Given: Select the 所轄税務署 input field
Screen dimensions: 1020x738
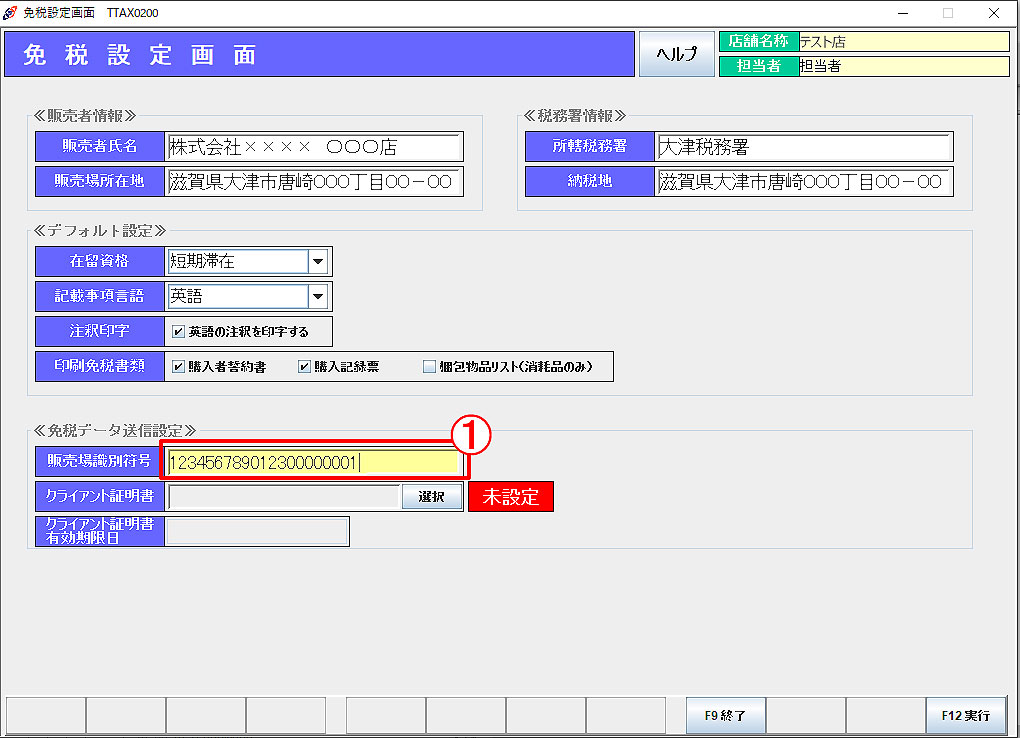Looking at the screenshot, I should tap(803, 147).
